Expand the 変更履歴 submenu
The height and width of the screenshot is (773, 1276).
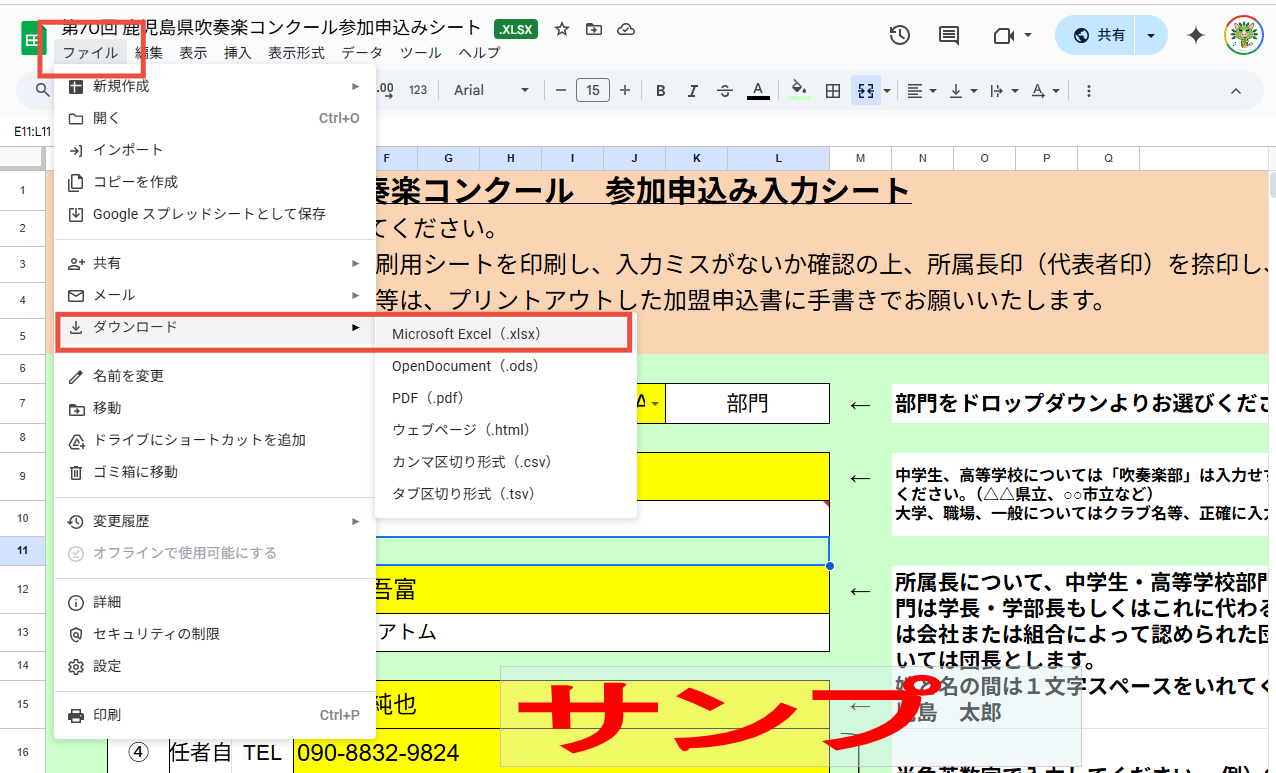coord(214,521)
